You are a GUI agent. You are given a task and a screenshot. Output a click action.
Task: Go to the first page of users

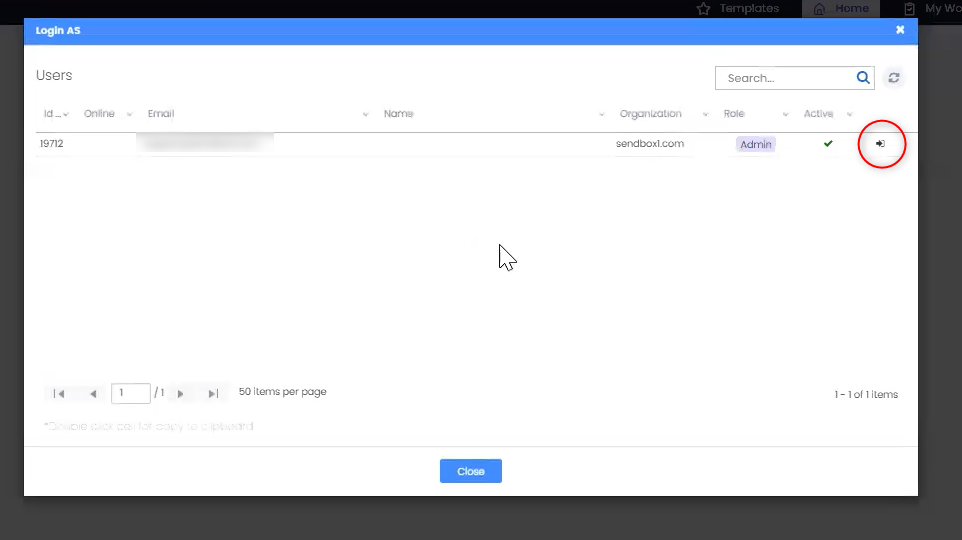click(59, 393)
